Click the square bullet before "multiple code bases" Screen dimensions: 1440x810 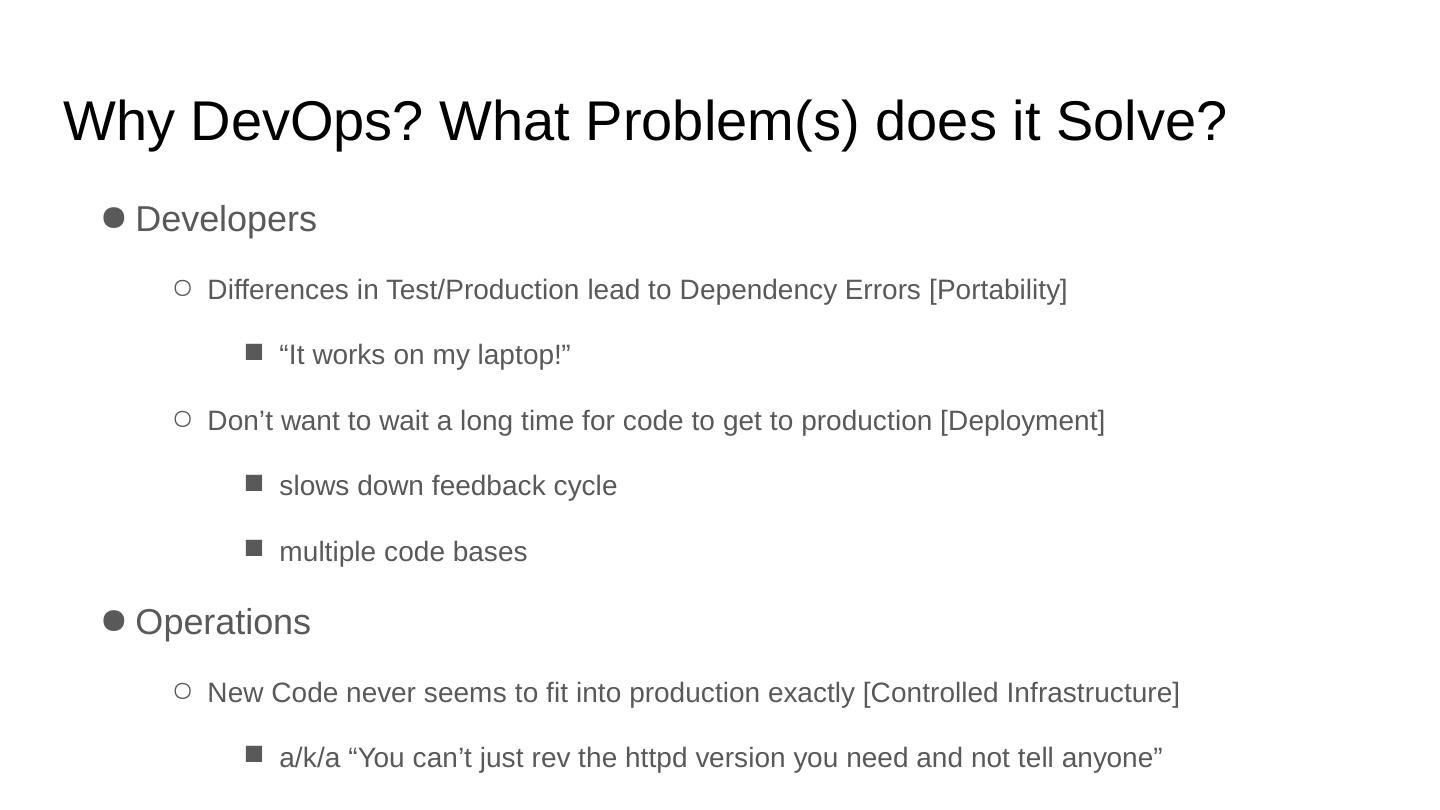tap(254, 549)
